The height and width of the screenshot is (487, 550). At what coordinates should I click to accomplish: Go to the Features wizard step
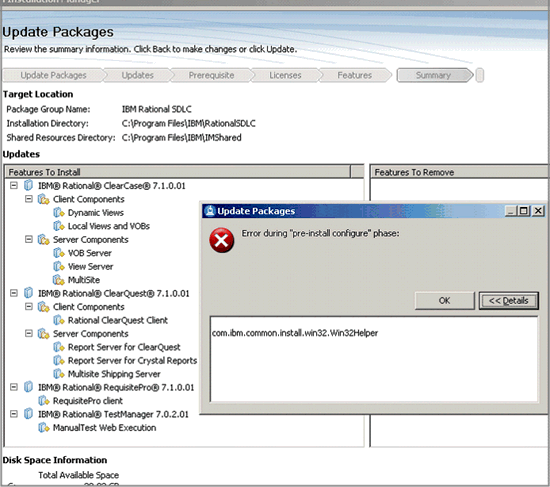(354, 75)
